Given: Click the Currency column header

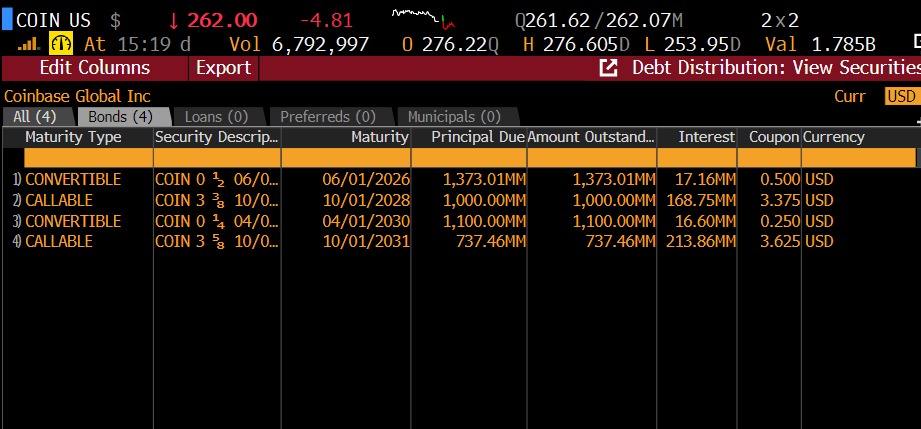Looking at the screenshot, I should [833, 138].
